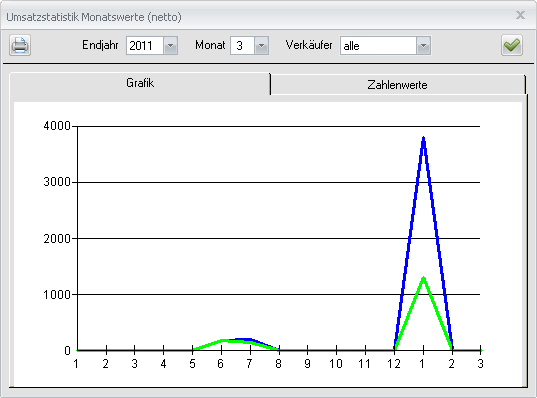537x398 pixels.
Task: Click the x-axis label 5
Action: (x=192, y=363)
